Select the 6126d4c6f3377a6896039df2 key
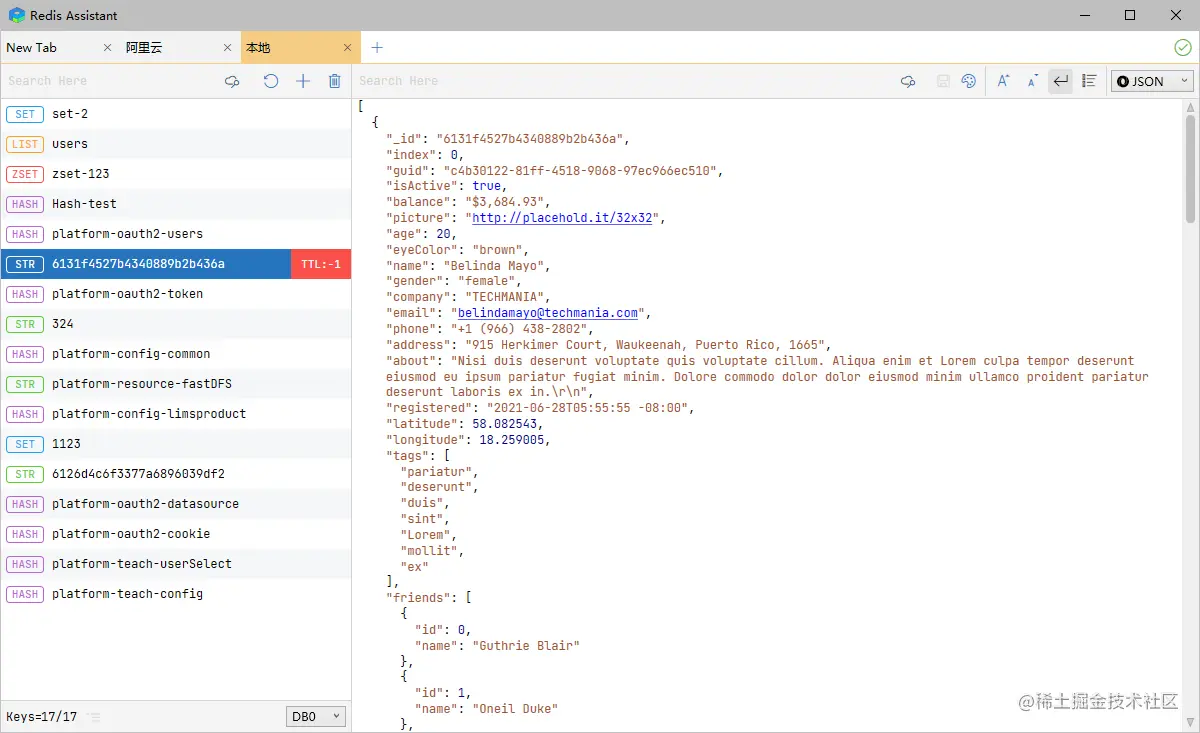The width and height of the screenshot is (1200, 733). 175,474
